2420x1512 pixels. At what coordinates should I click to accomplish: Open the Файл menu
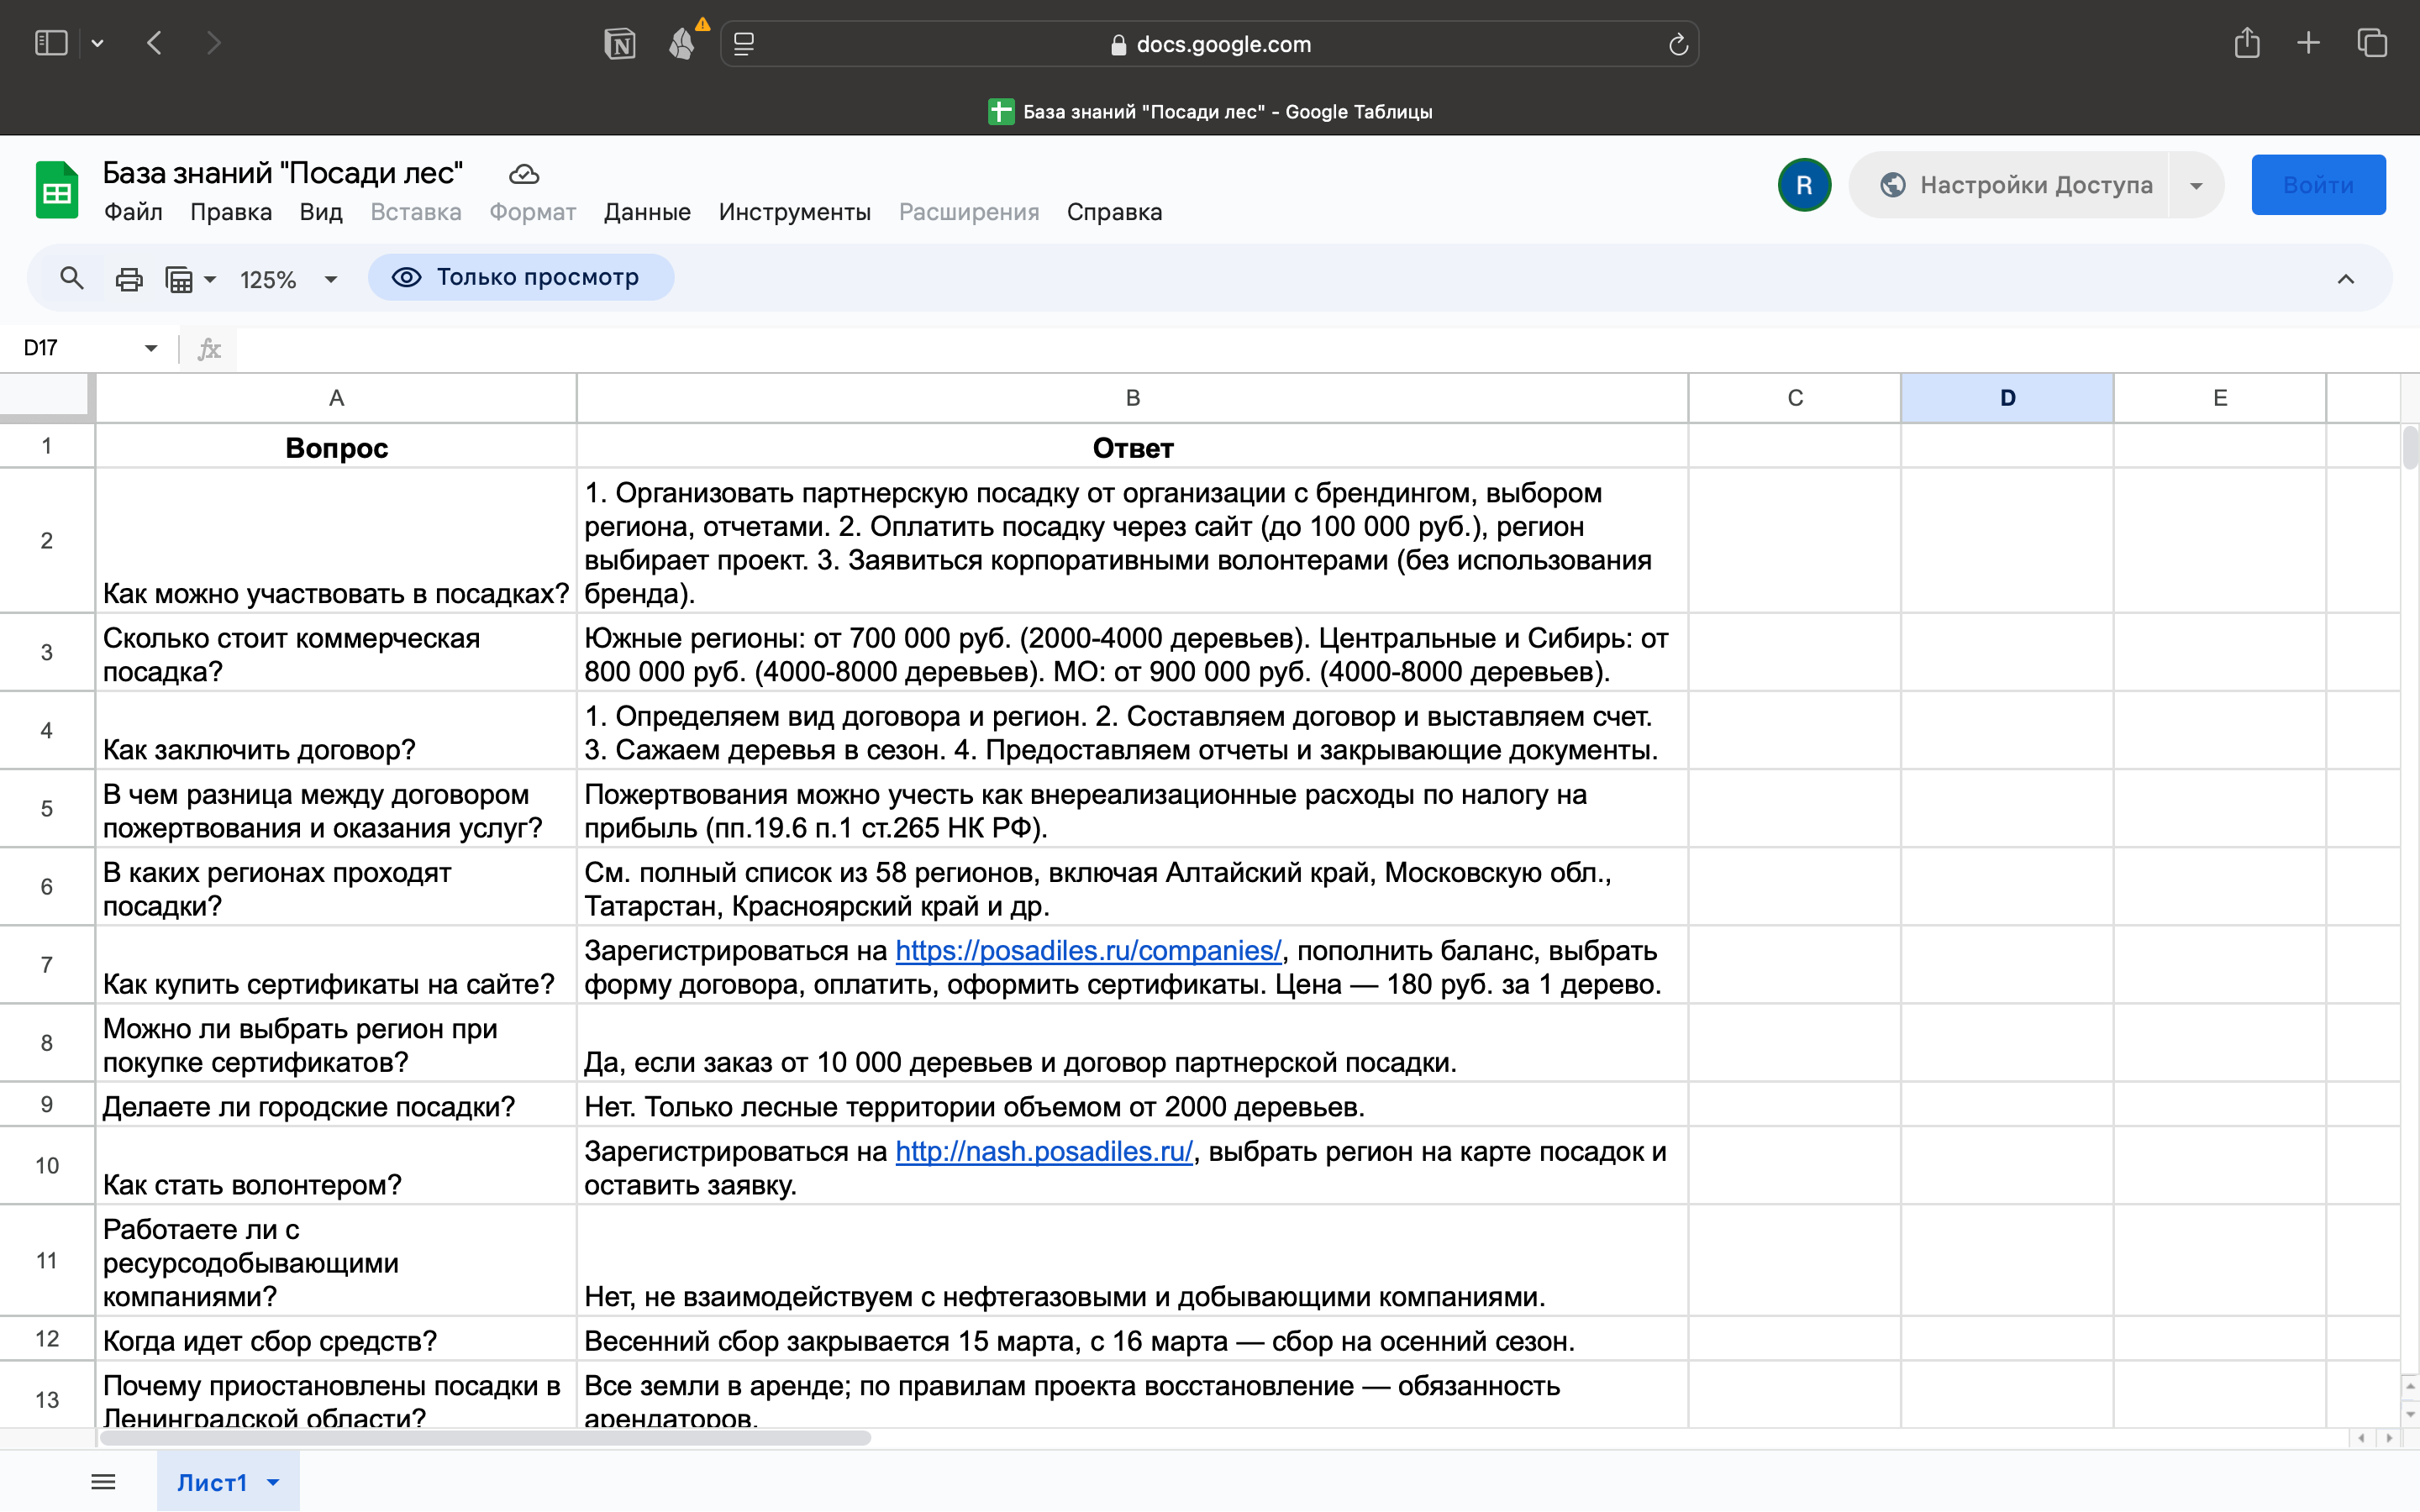(x=133, y=212)
